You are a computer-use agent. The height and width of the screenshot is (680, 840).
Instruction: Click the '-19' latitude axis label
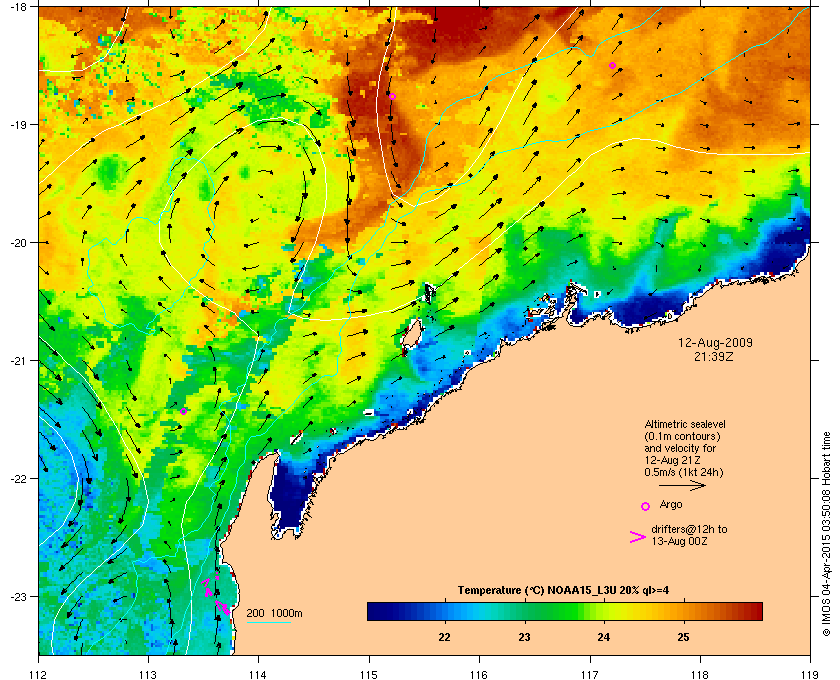click(18, 124)
